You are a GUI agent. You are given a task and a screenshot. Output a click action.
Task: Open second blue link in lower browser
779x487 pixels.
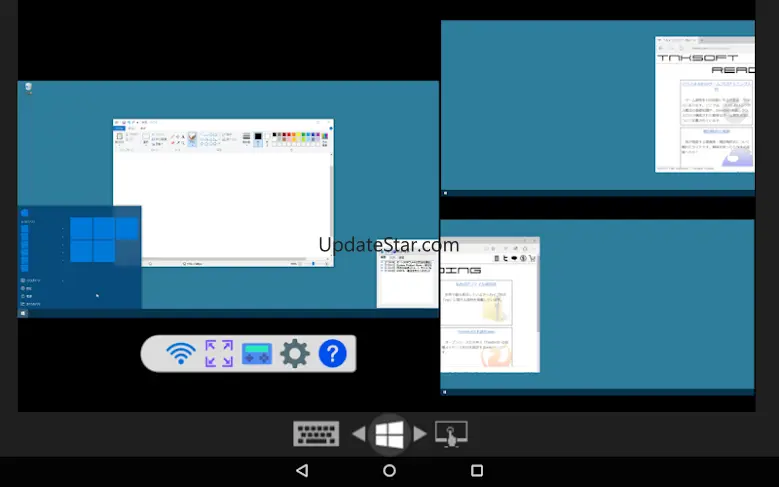pos(476,331)
